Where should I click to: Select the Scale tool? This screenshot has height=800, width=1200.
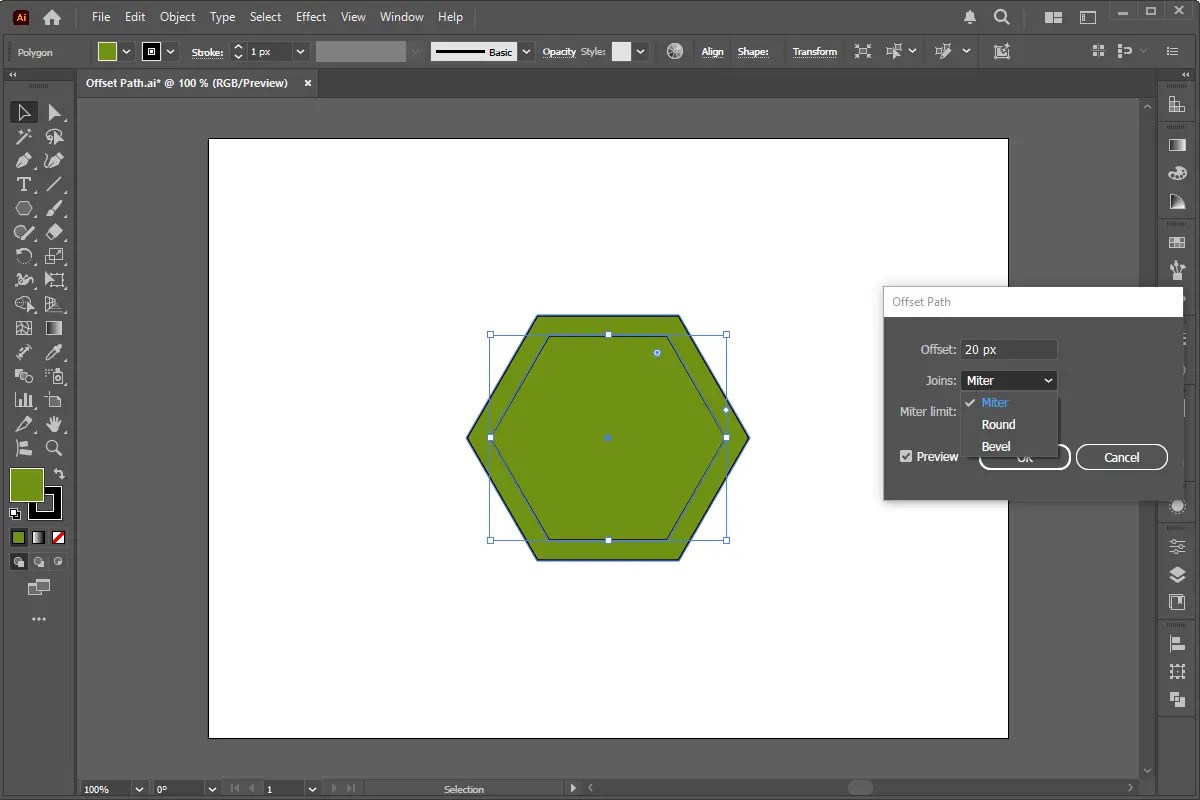(x=55, y=257)
